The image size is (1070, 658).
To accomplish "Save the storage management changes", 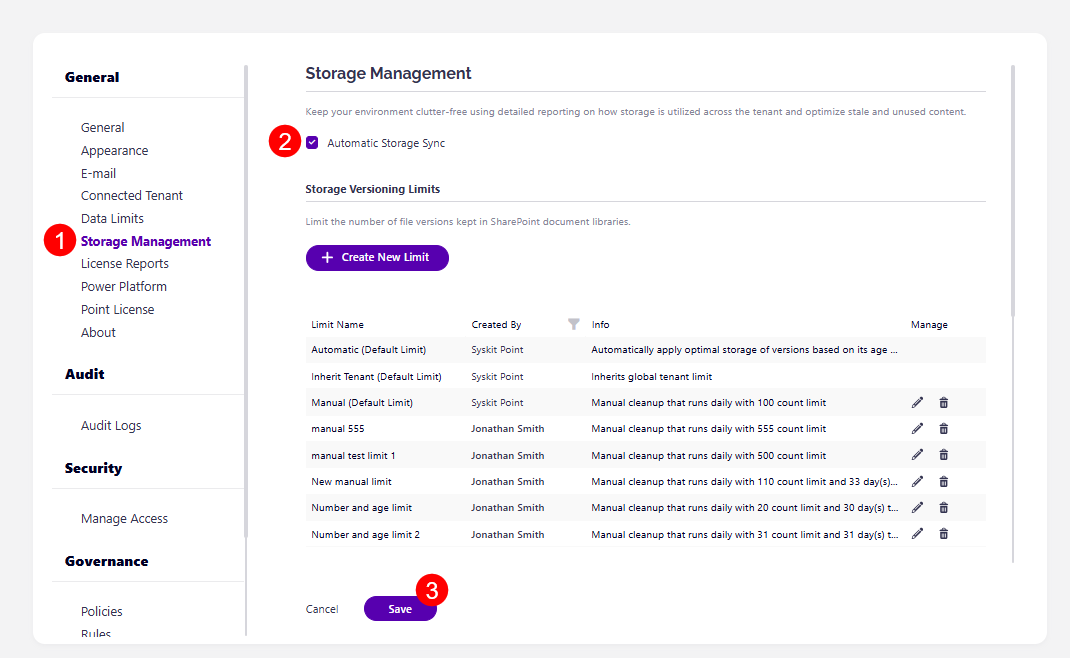I will pyautogui.click(x=400, y=608).
